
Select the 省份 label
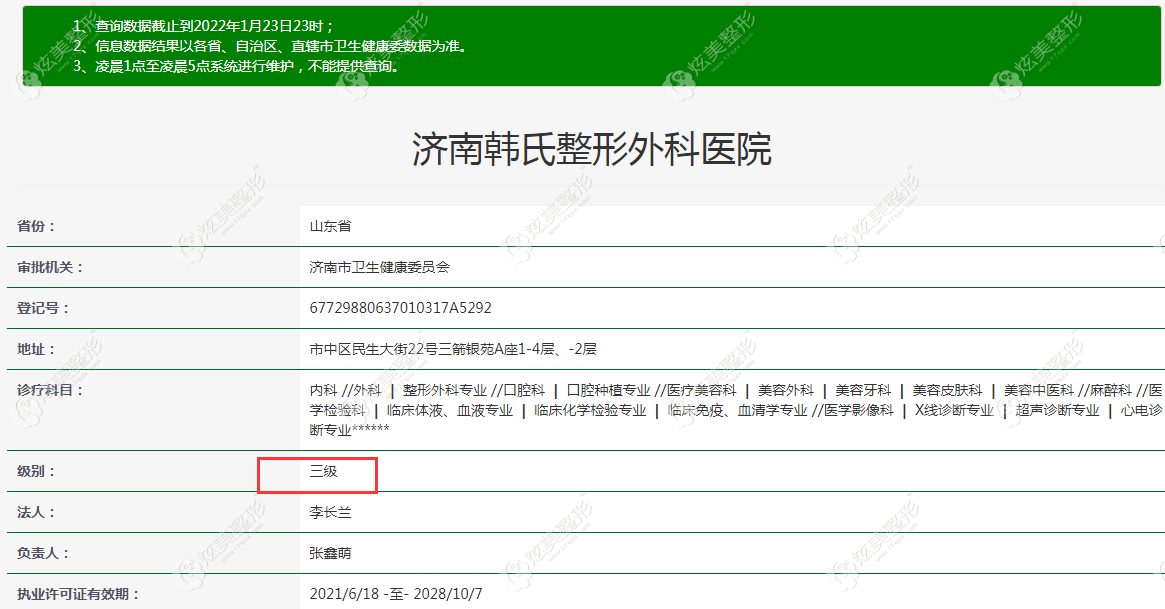[36, 227]
